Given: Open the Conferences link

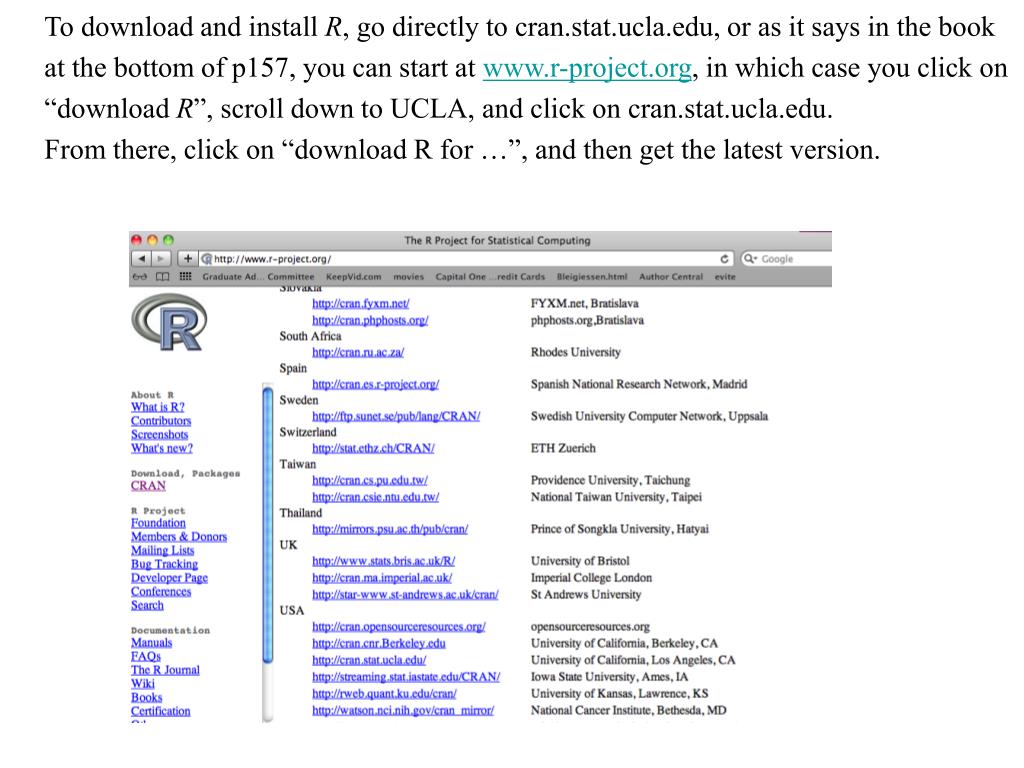Looking at the screenshot, I should (161, 592).
